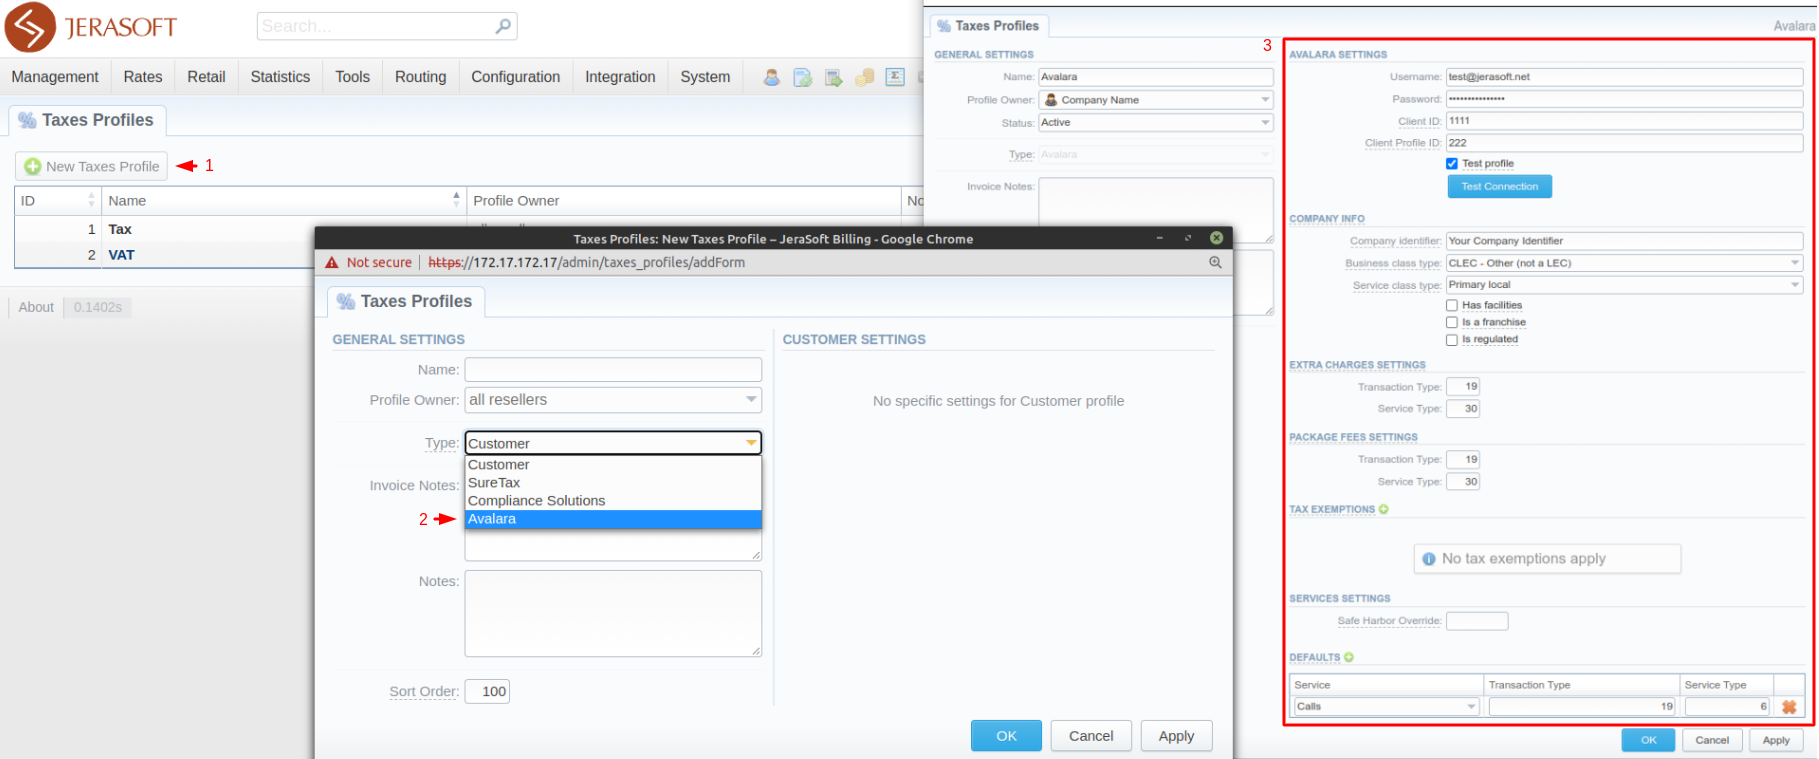
Task: Open the Type dropdown in popup
Action: (x=613, y=443)
